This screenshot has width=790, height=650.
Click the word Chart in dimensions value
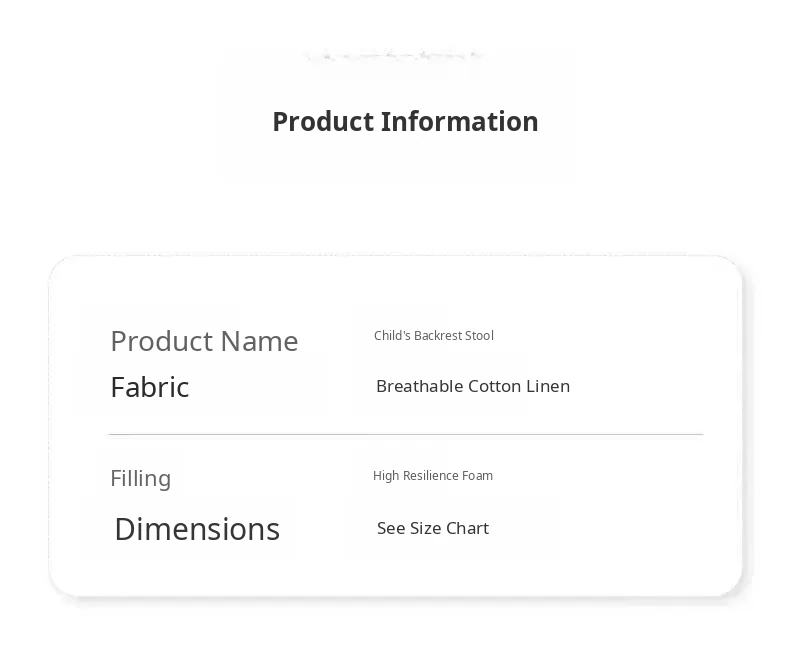coord(466,528)
